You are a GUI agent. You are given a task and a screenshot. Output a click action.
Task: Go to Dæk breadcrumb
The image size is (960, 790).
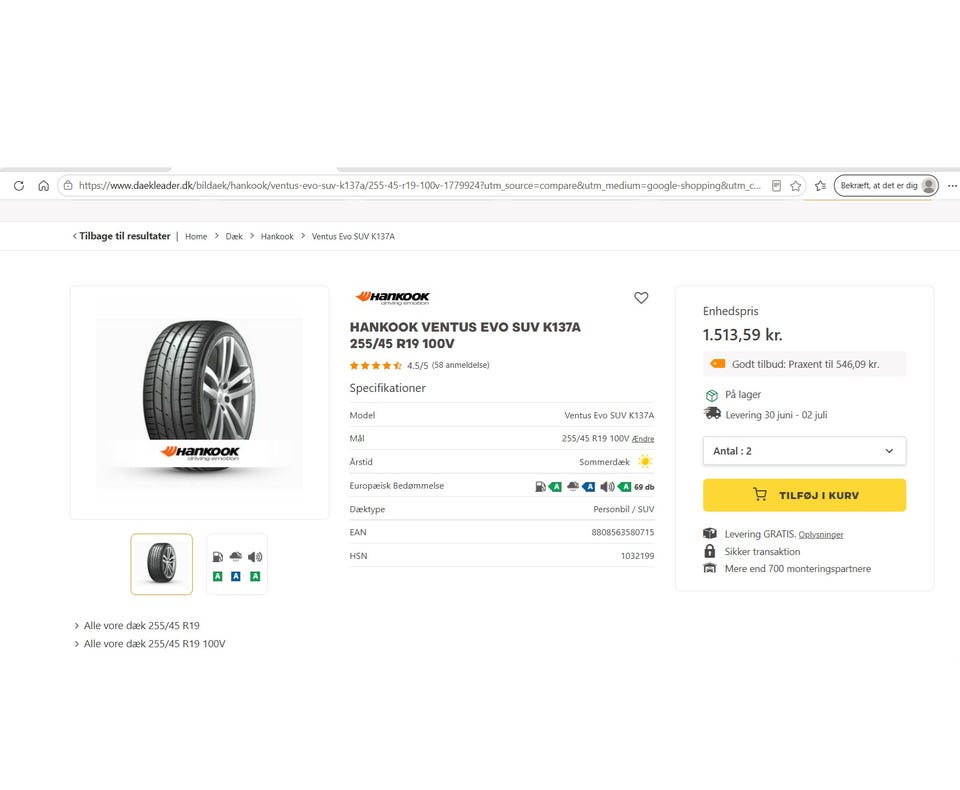[x=234, y=236]
